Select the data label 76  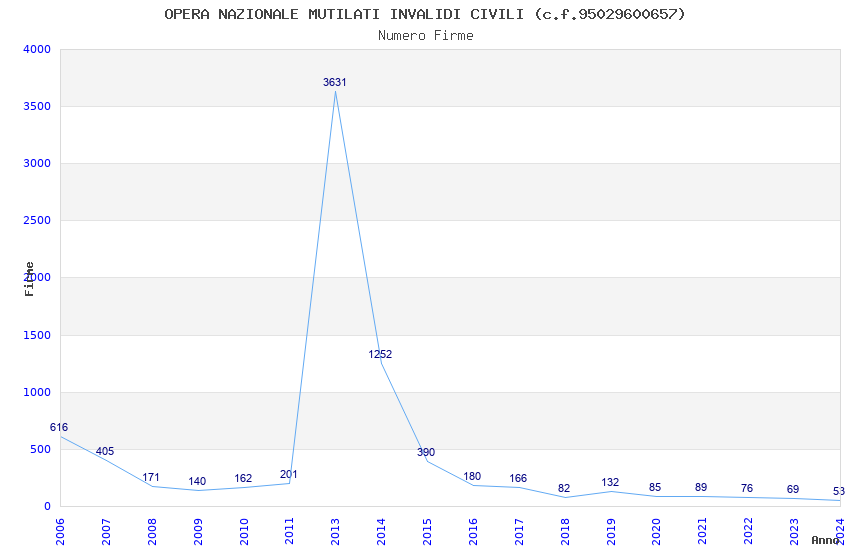pyautogui.click(x=747, y=489)
